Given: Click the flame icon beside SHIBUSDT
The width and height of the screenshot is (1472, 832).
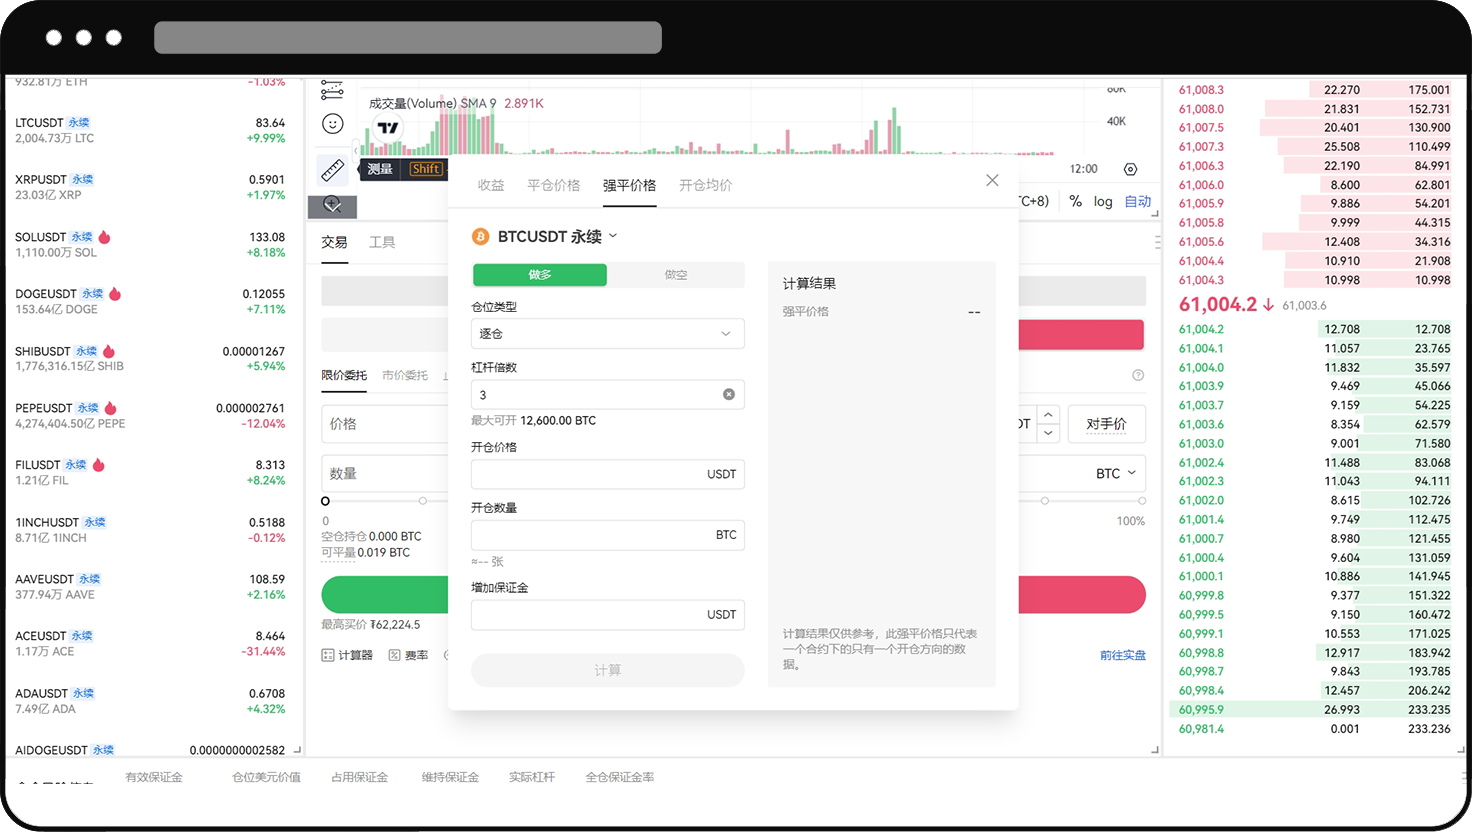Looking at the screenshot, I should 109,351.
